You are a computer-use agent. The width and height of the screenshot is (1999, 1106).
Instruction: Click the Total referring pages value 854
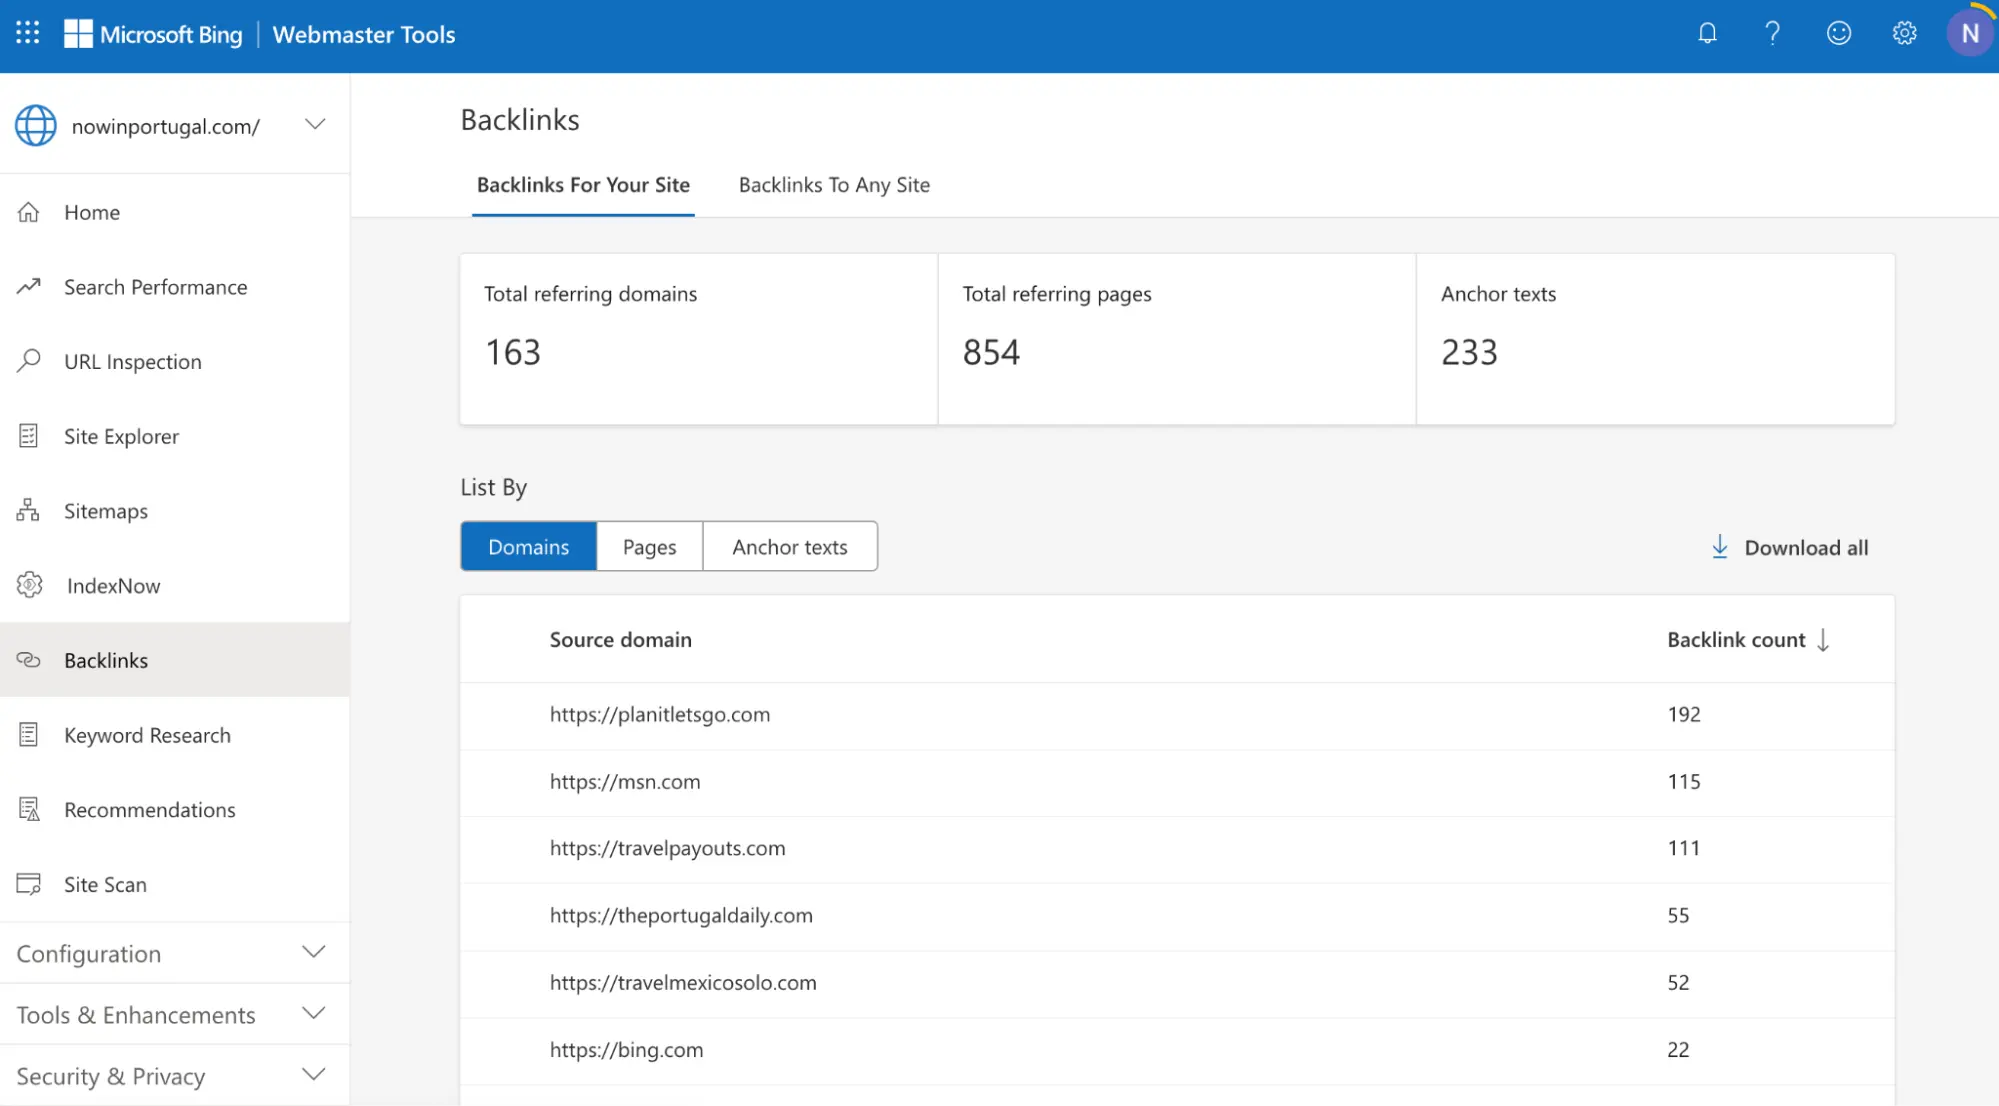click(x=991, y=352)
